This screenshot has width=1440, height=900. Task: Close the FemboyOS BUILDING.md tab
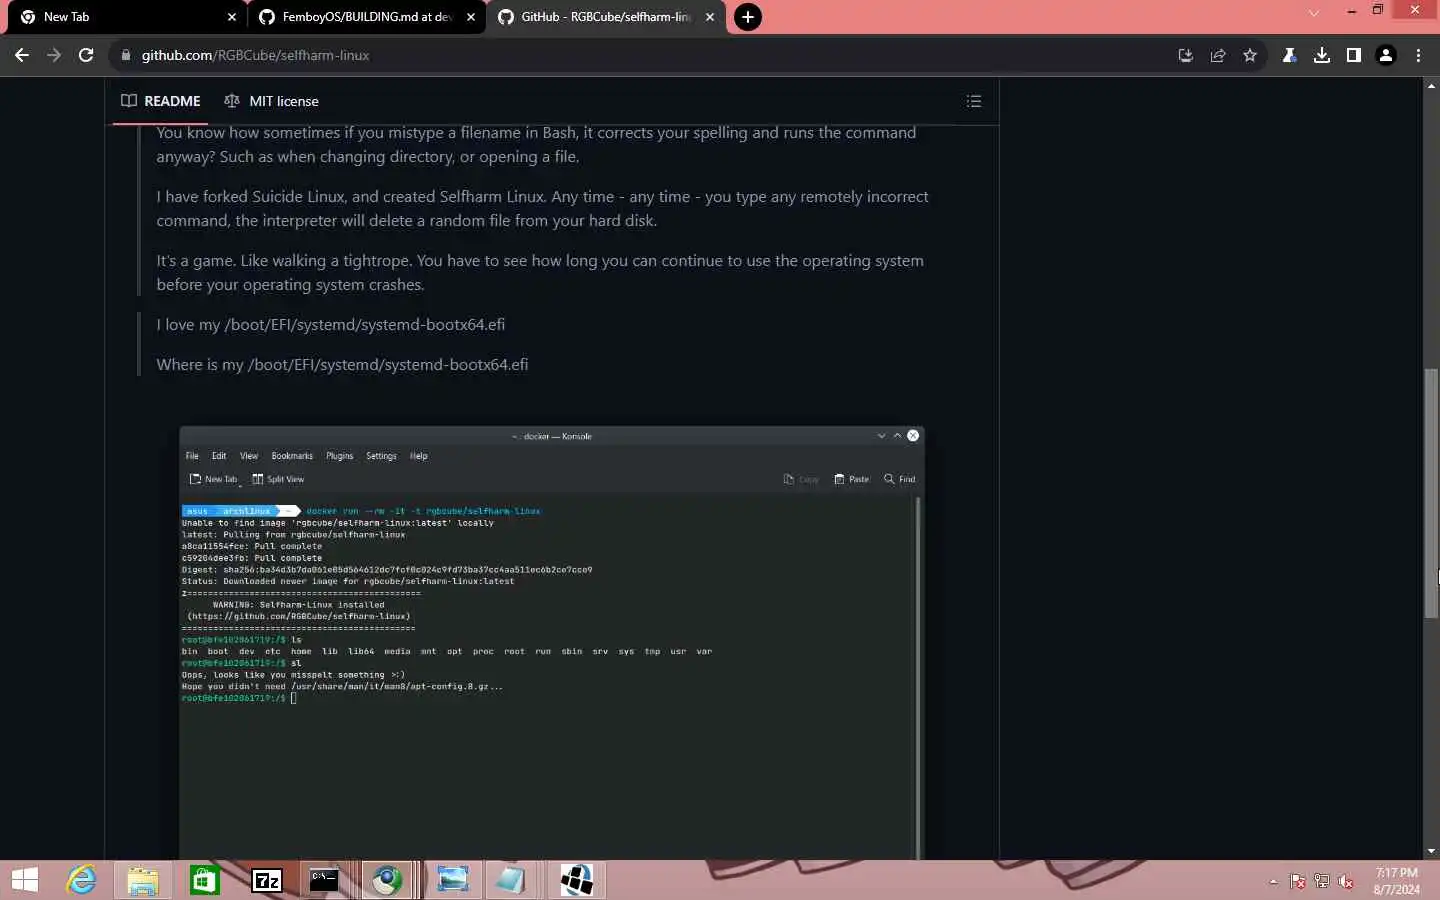pyautogui.click(x=471, y=17)
